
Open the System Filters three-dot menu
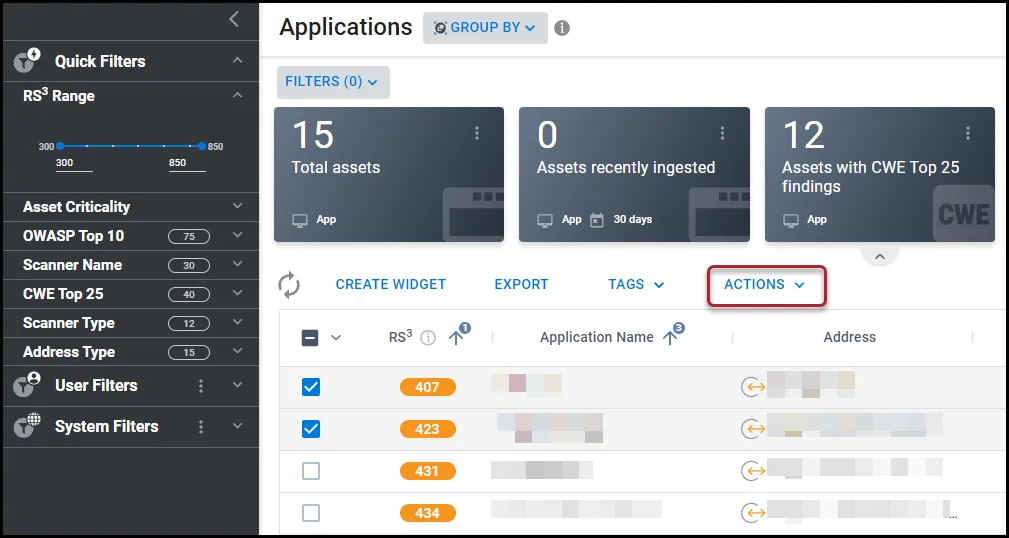click(201, 427)
